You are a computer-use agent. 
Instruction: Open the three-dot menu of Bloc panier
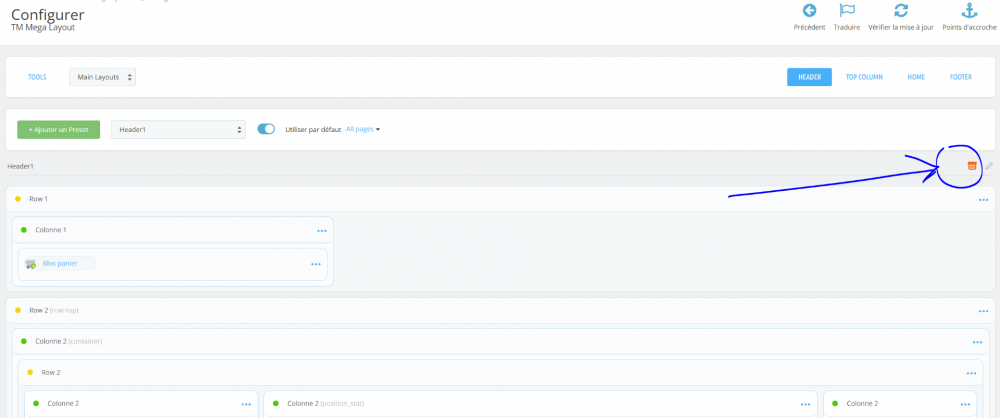[x=316, y=264]
